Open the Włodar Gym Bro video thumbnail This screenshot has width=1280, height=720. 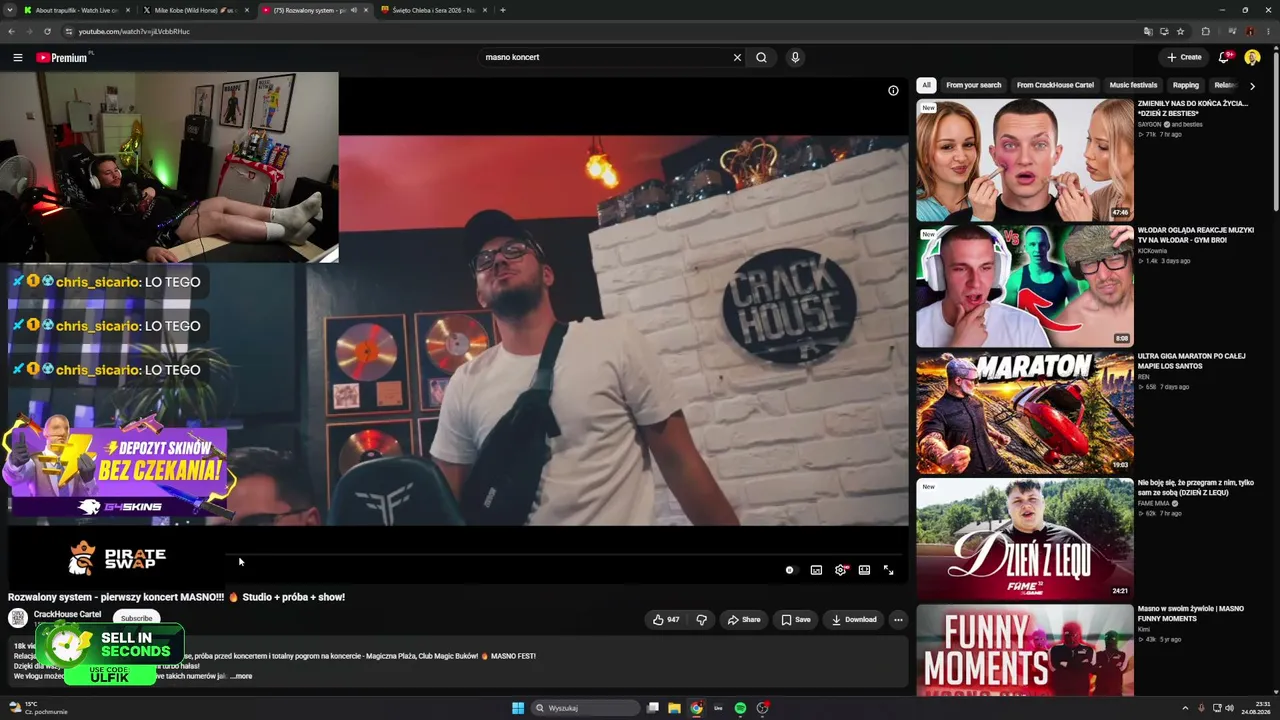[x=1025, y=286]
